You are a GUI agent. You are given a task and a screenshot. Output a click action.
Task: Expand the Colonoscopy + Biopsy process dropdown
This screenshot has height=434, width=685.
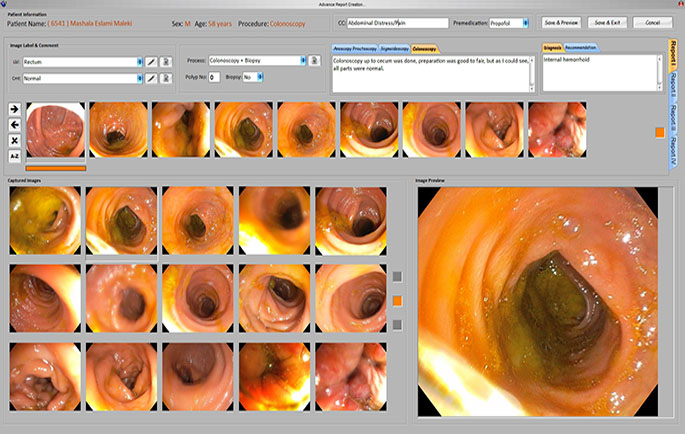(x=301, y=61)
